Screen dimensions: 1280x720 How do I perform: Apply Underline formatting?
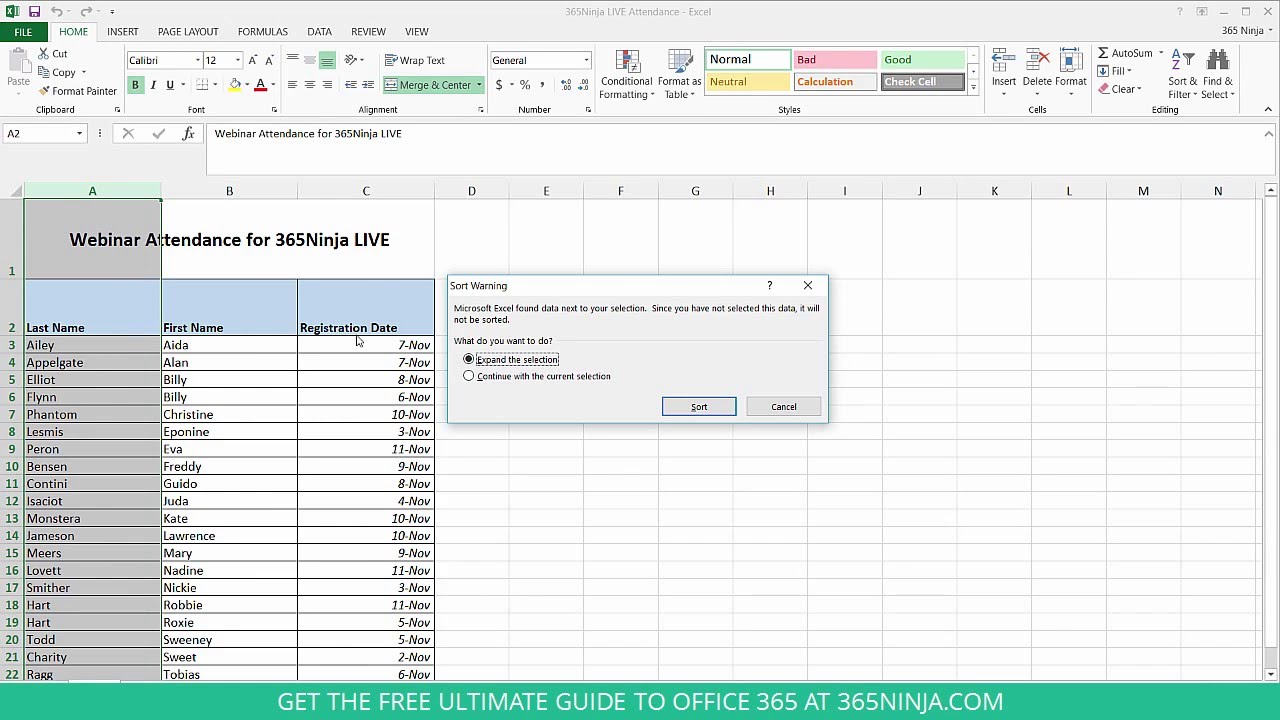(170, 85)
